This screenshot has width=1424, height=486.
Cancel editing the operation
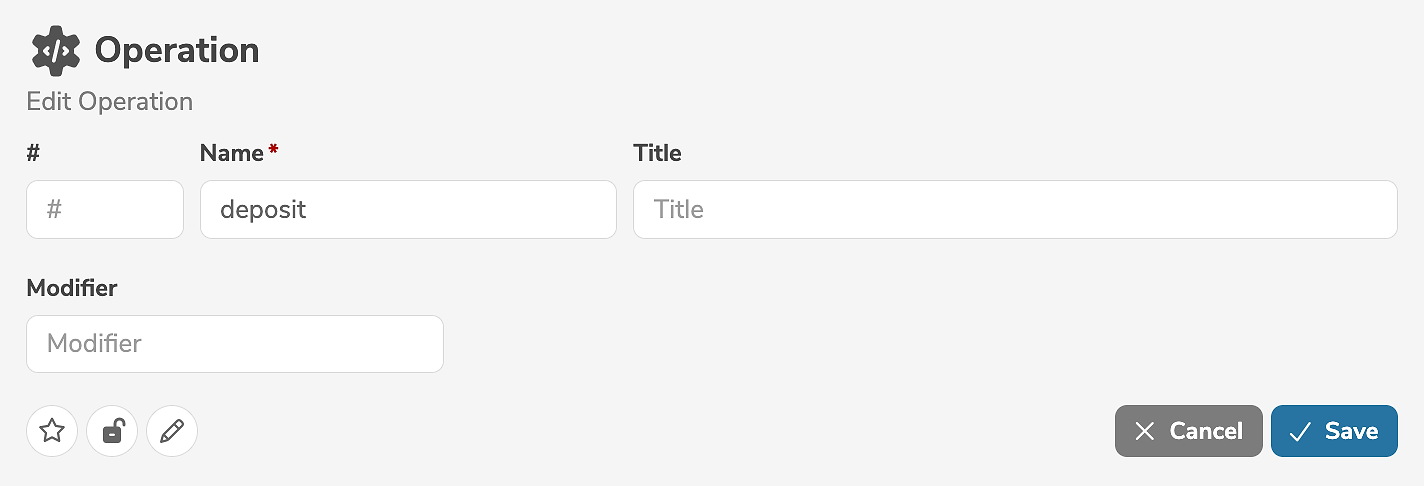(x=1188, y=431)
